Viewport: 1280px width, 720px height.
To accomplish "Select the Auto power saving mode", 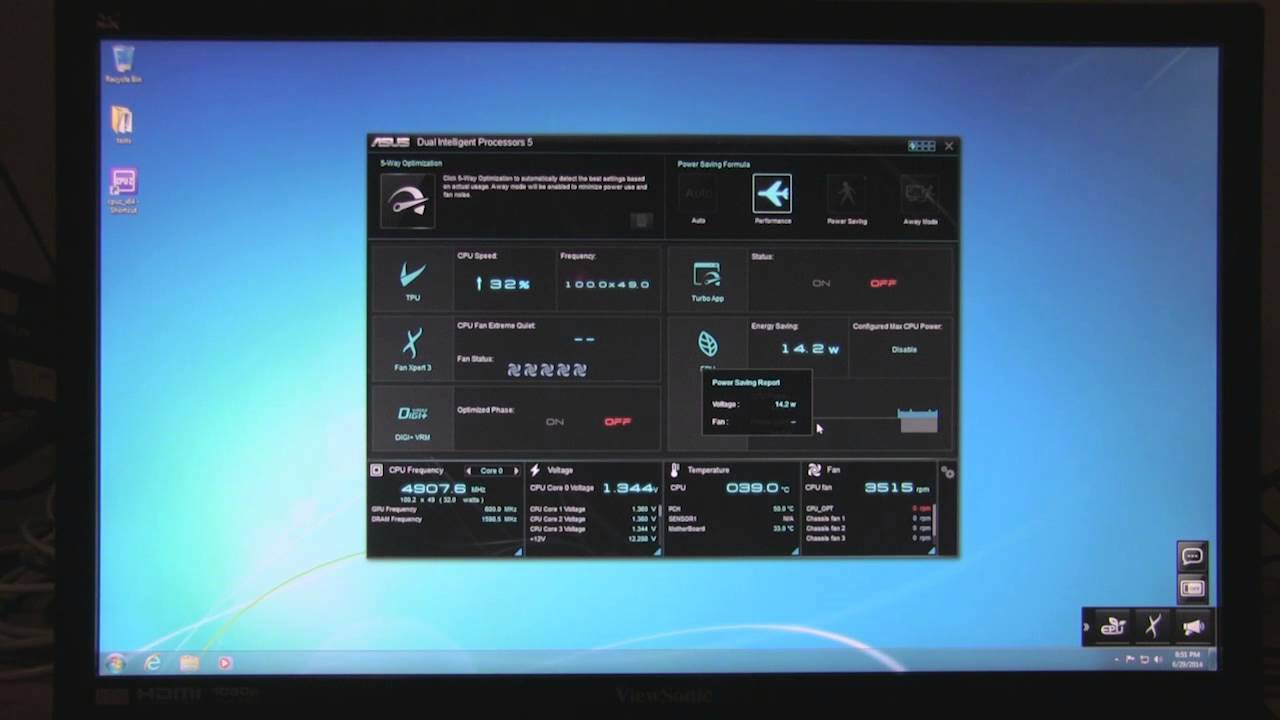I will pos(698,194).
